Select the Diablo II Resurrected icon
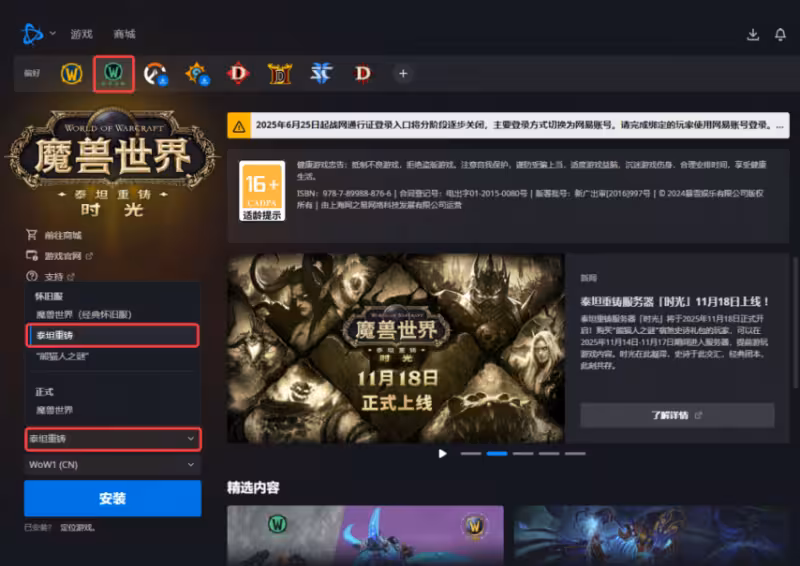 click(x=280, y=73)
